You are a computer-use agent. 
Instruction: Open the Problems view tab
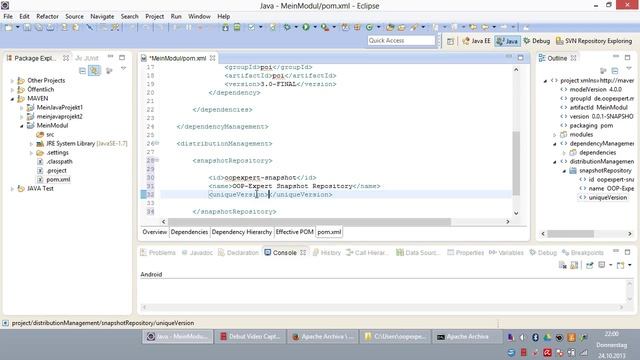pyautogui.click(x=158, y=253)
